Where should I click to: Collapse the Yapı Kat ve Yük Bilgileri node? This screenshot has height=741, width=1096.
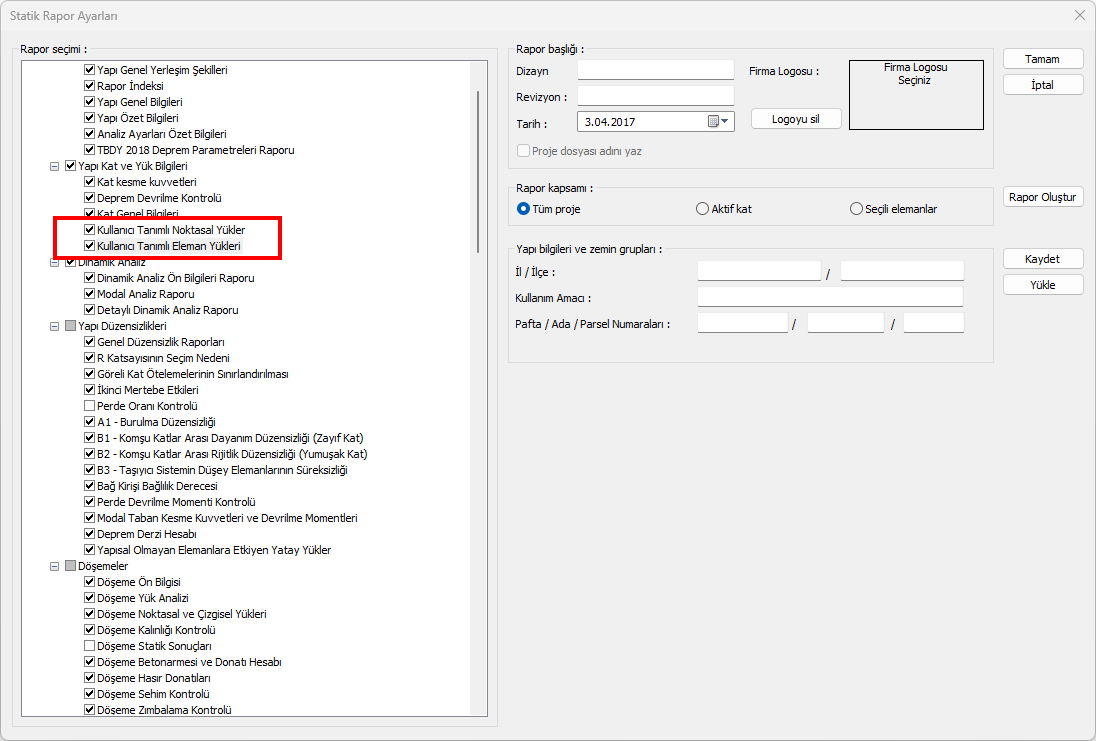(55, 166)
